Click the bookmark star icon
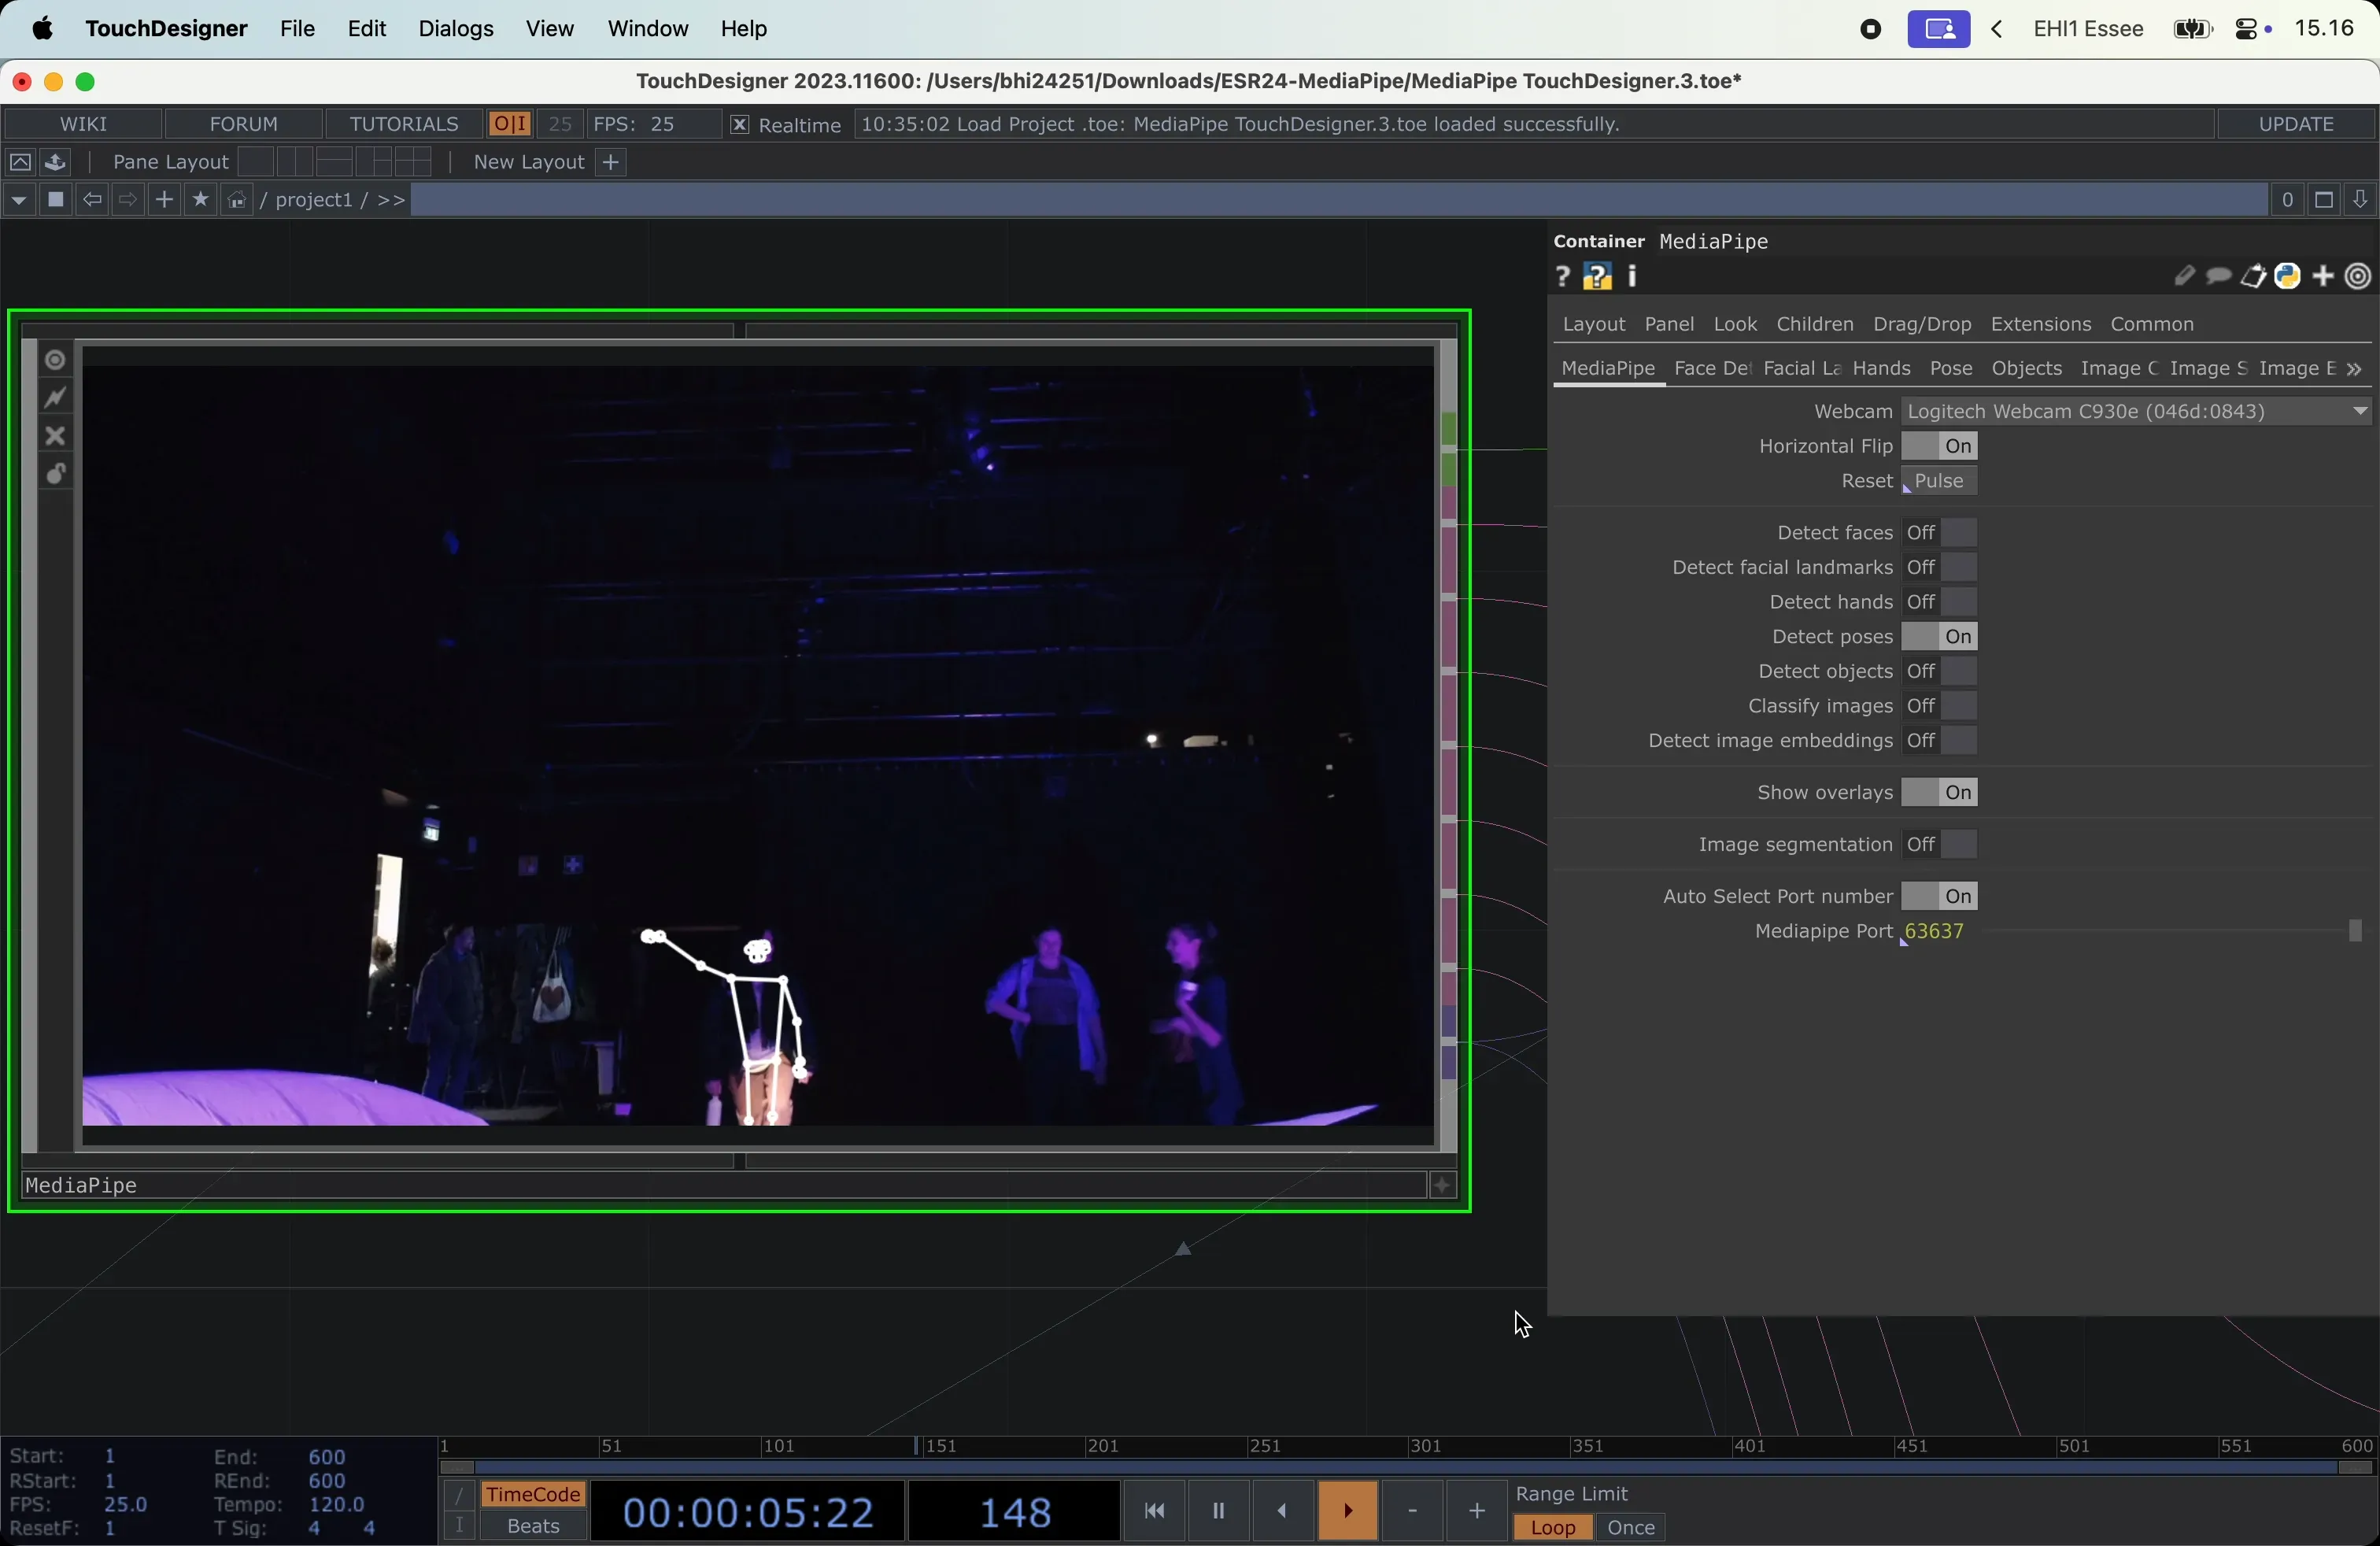The width and height of the screenshot is (2380, 1546). (x=201, y=200)
